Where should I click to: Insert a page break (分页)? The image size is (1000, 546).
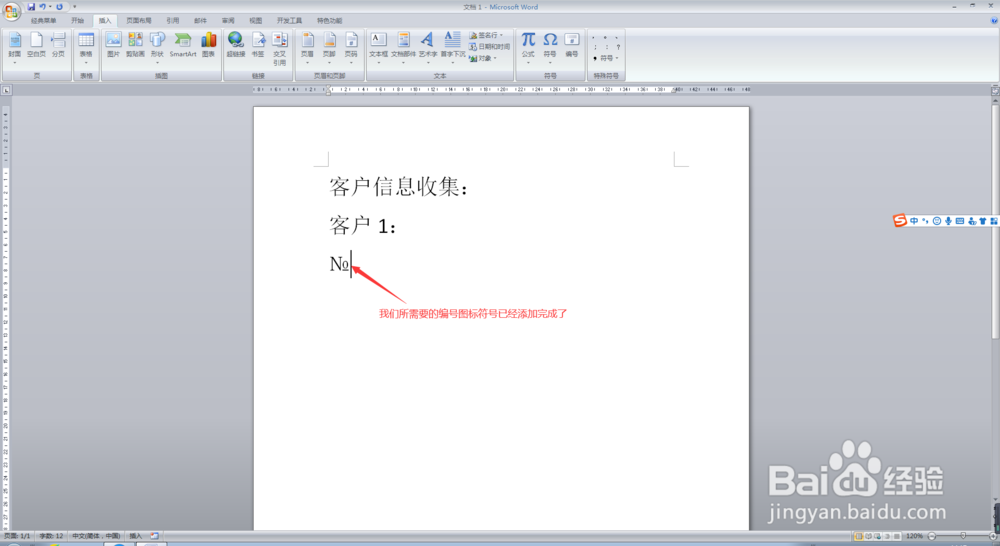[58, 45]
